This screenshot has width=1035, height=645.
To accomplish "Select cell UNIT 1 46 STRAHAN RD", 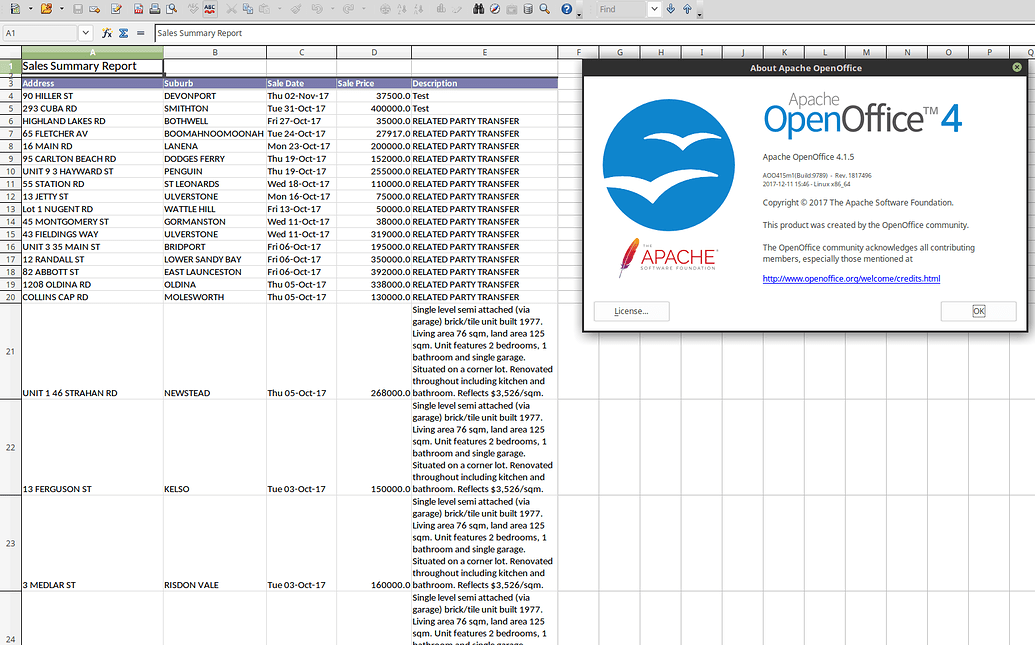I will pos(92,351).
